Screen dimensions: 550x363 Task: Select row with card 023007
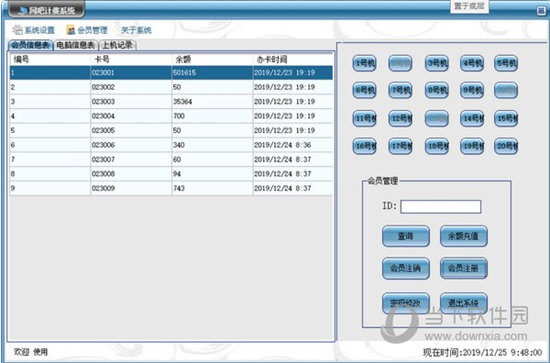coord(171,159)
